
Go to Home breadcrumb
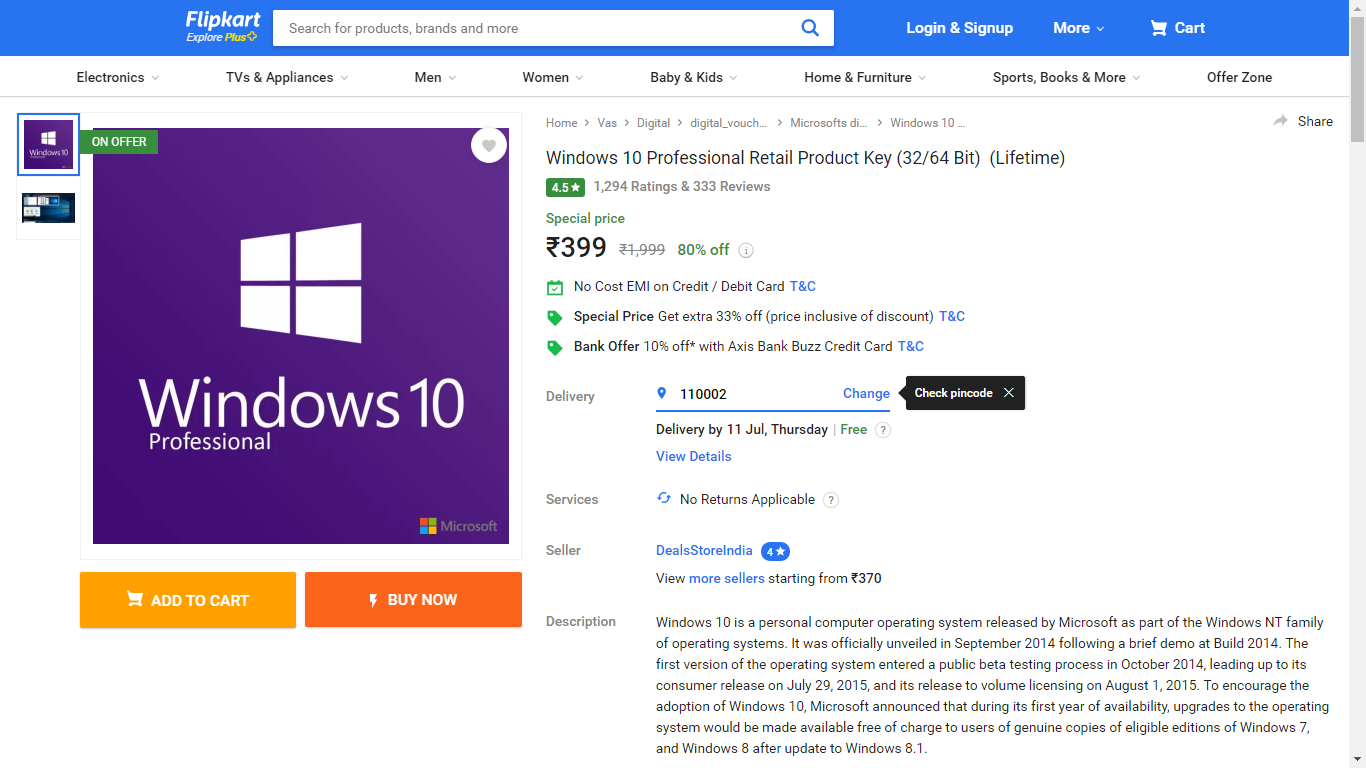(x=561, y=123)
